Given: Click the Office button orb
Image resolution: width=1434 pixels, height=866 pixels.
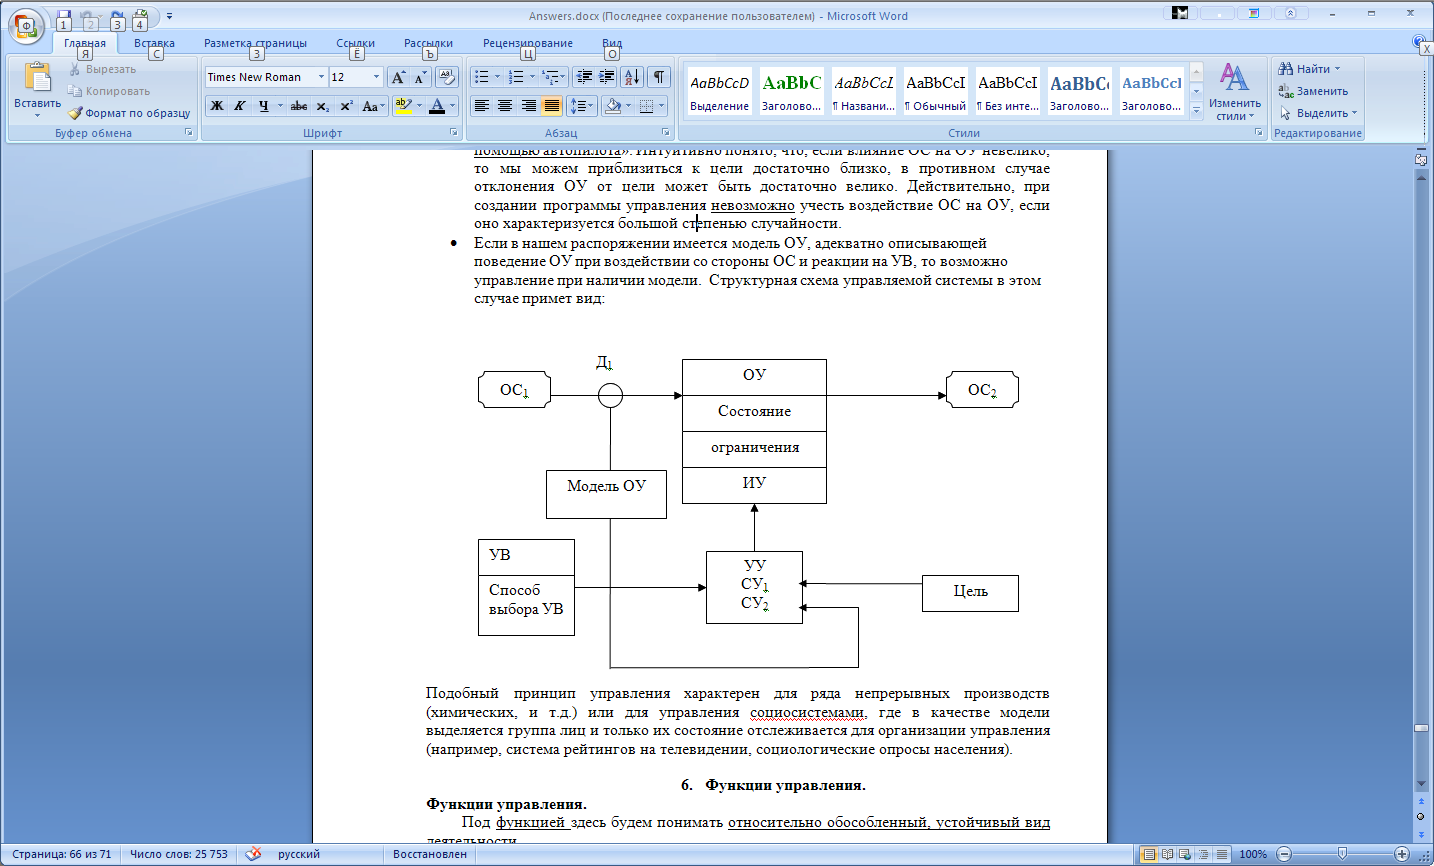Looking at the screenshot, I should pyautogui.click(x=26, y=26).
